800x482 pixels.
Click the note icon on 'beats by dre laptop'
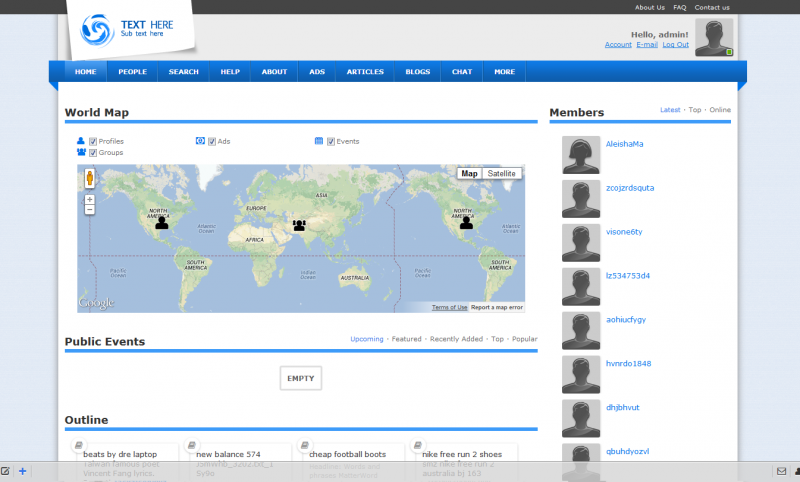(x=79, y=445)
